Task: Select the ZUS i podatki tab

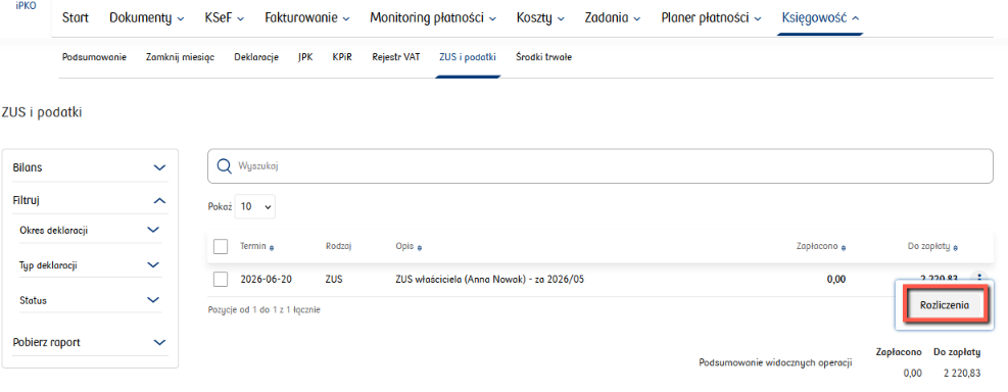Action: [x=467, y=57]
